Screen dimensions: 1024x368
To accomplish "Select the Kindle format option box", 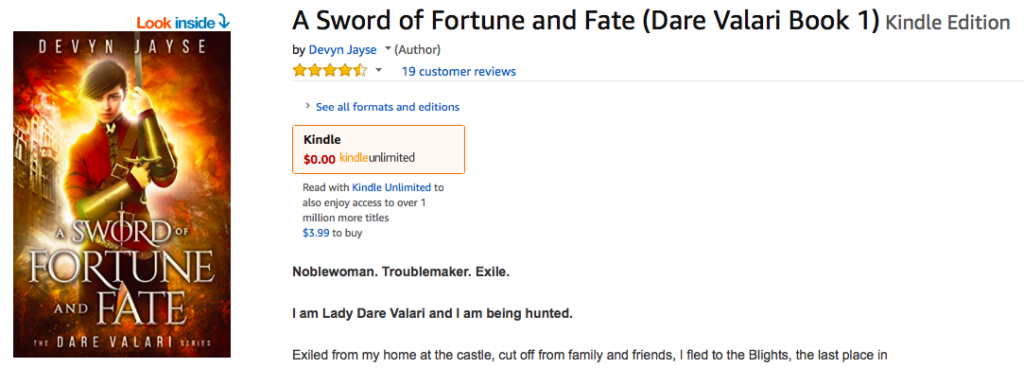I will point(378,149).
